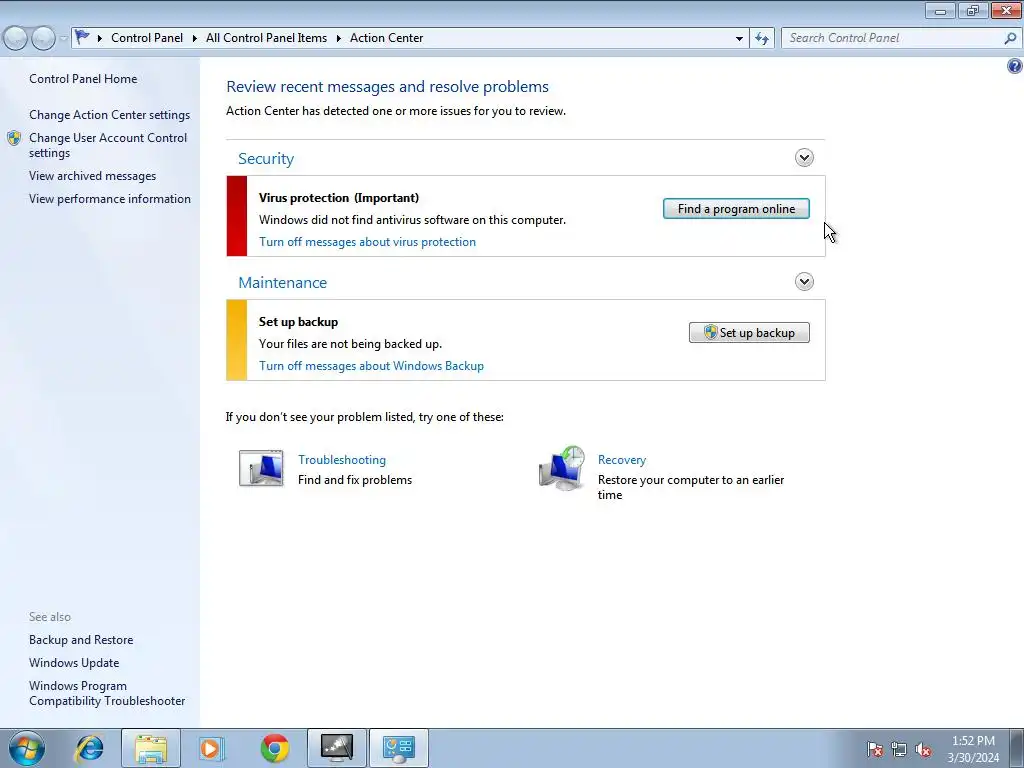This screenshot has width=1024, height=768.
Task: Open View performance information
Action: pos(110,199)
